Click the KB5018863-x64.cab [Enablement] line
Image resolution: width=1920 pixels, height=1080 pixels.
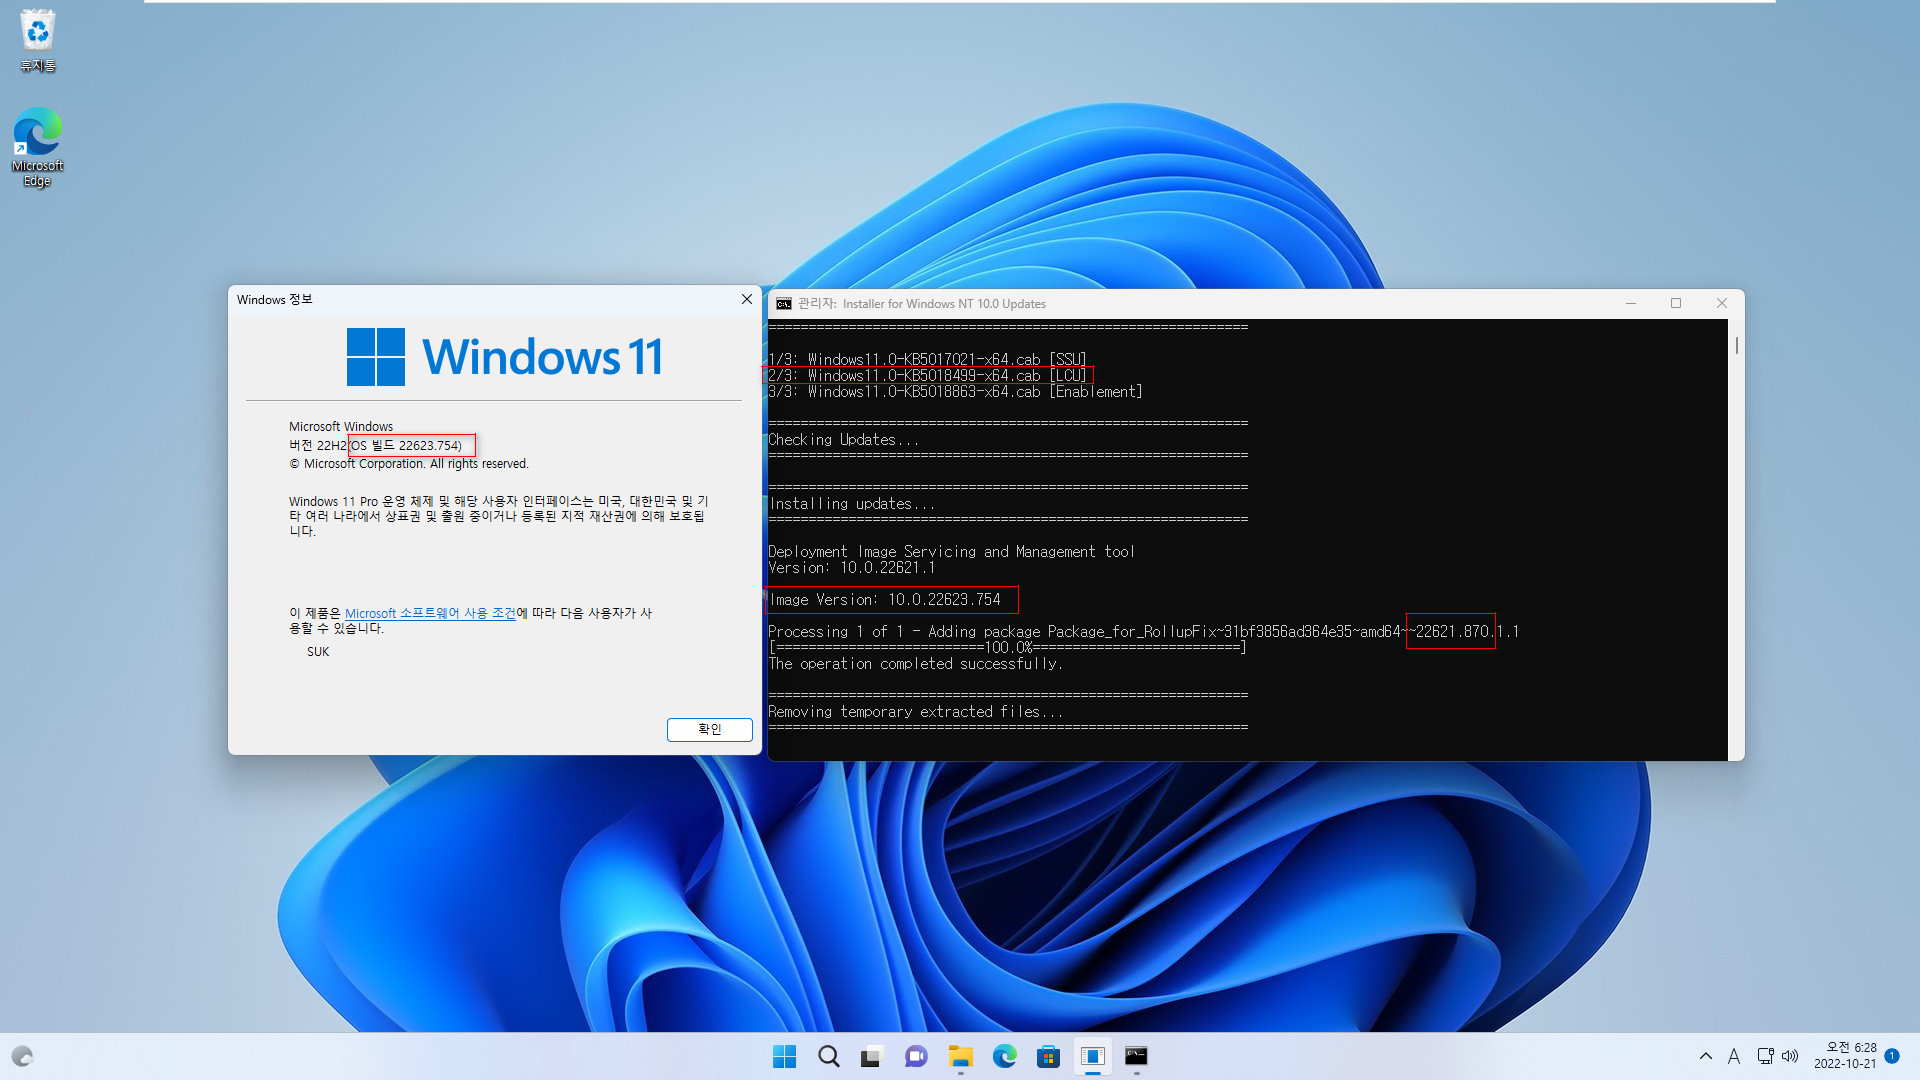(955, 392)
